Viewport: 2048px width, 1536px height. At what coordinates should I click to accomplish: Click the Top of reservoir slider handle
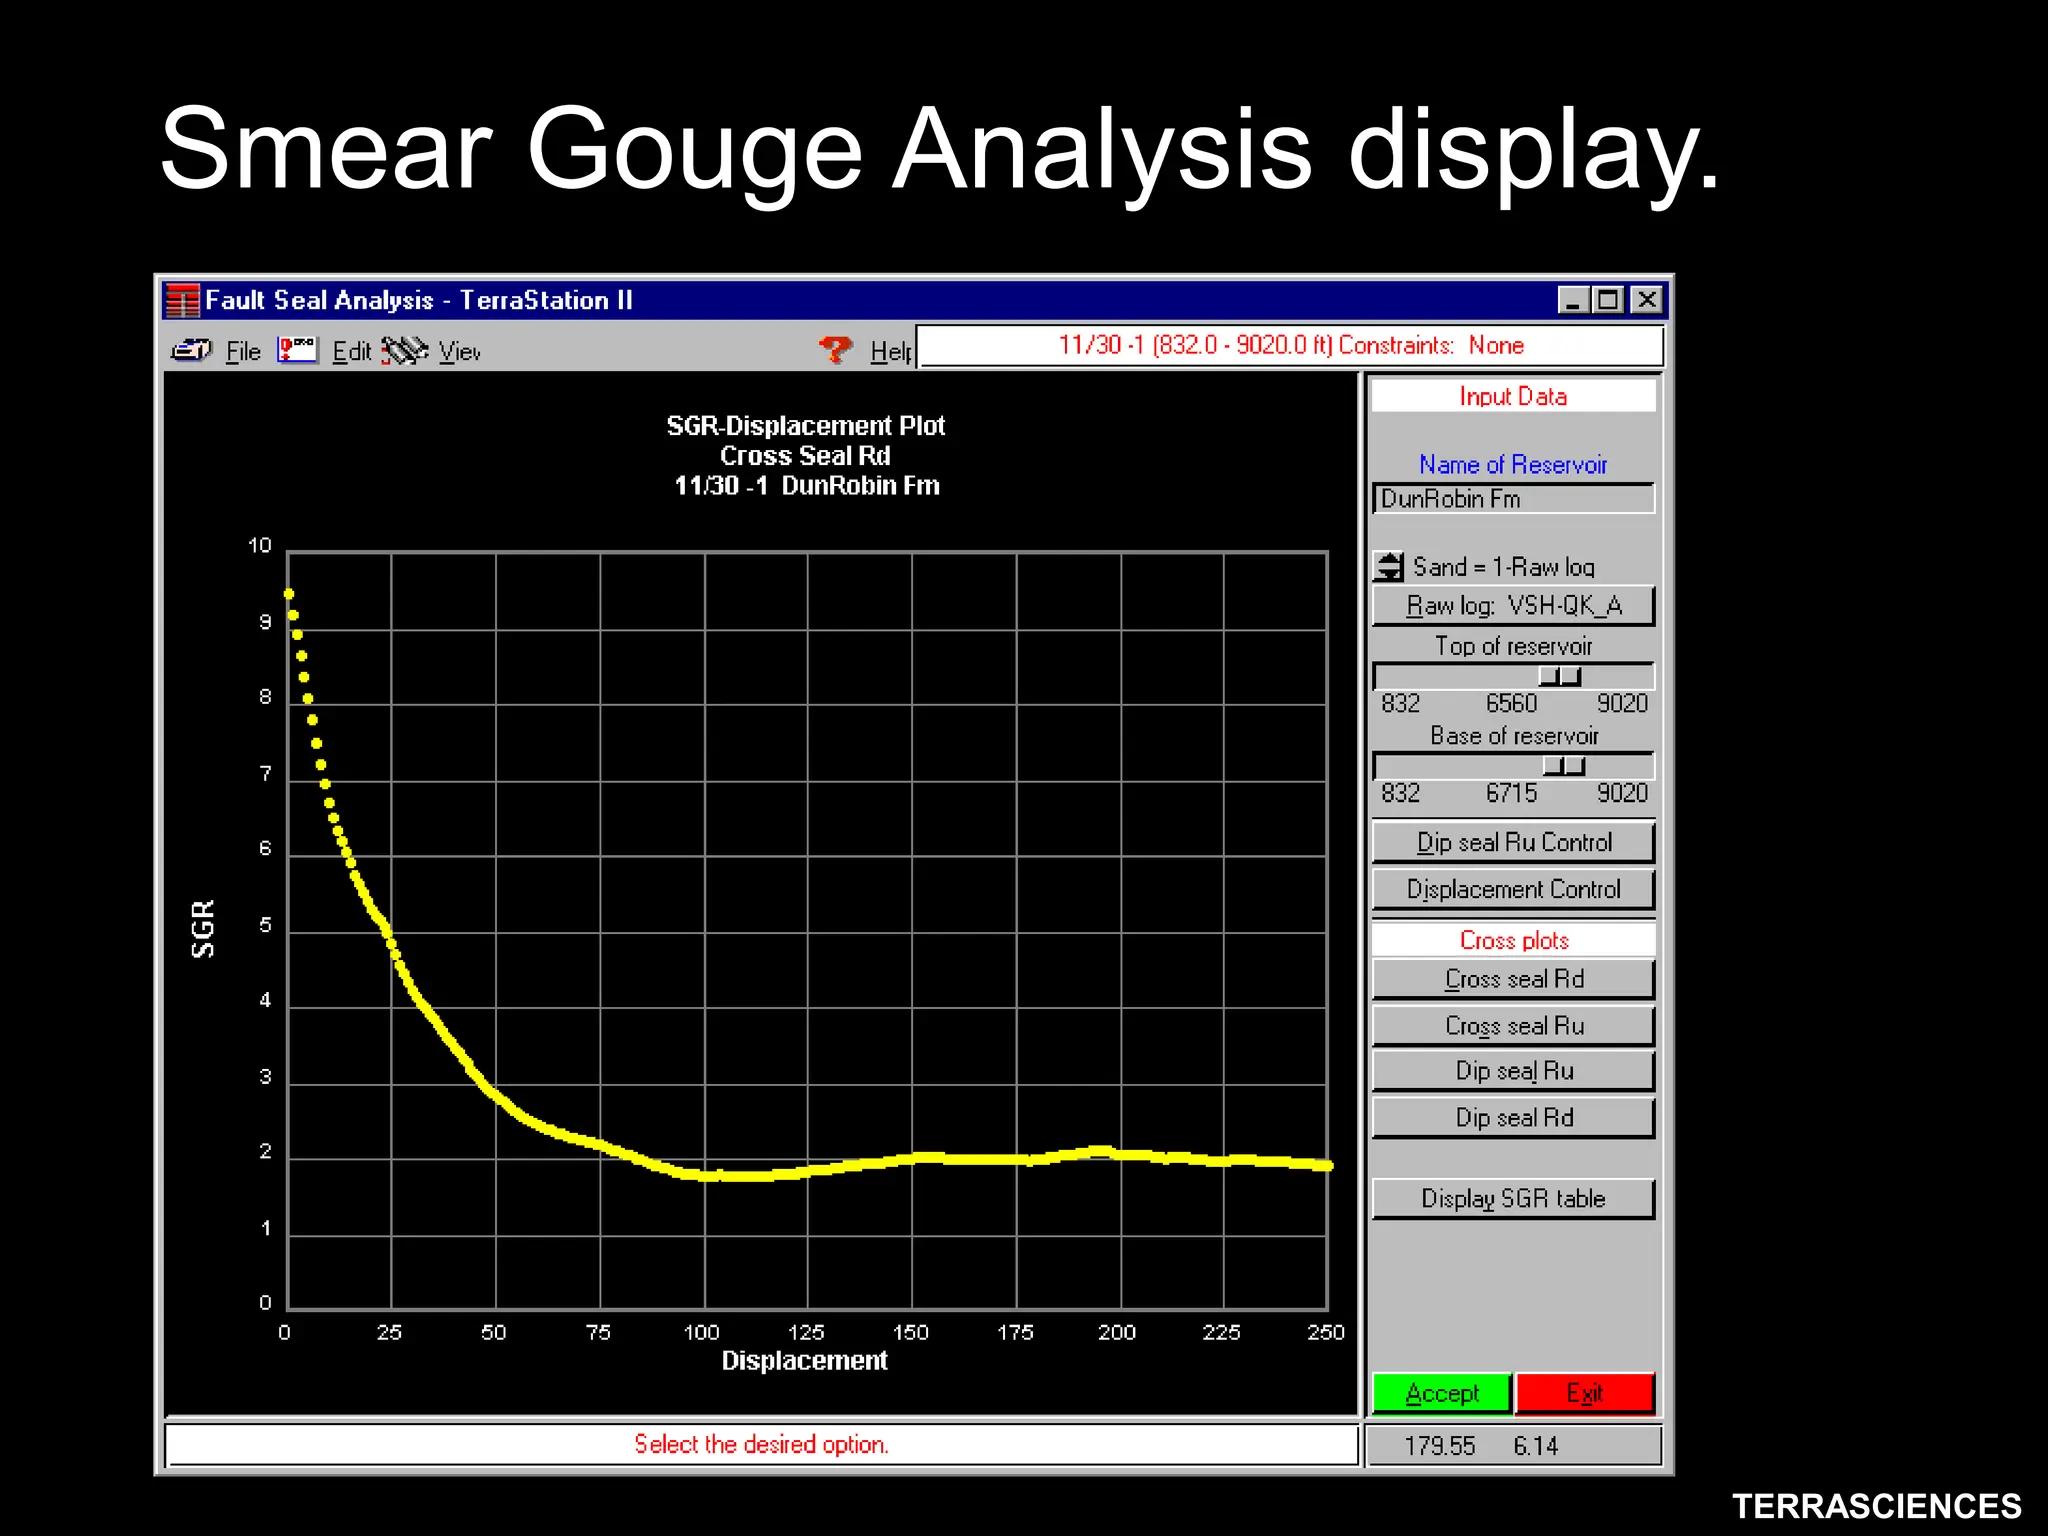click(x=1559, y=677)
